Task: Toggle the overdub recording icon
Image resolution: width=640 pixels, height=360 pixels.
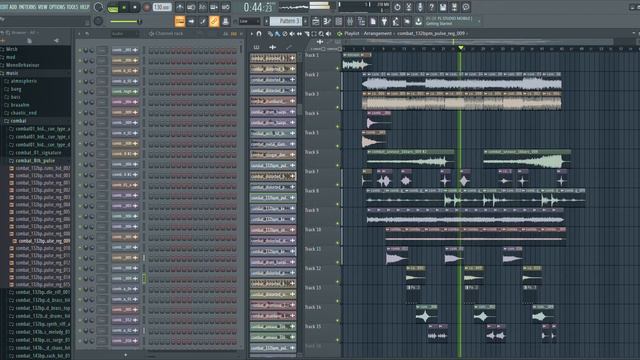Action: click(x=214, y=7)
